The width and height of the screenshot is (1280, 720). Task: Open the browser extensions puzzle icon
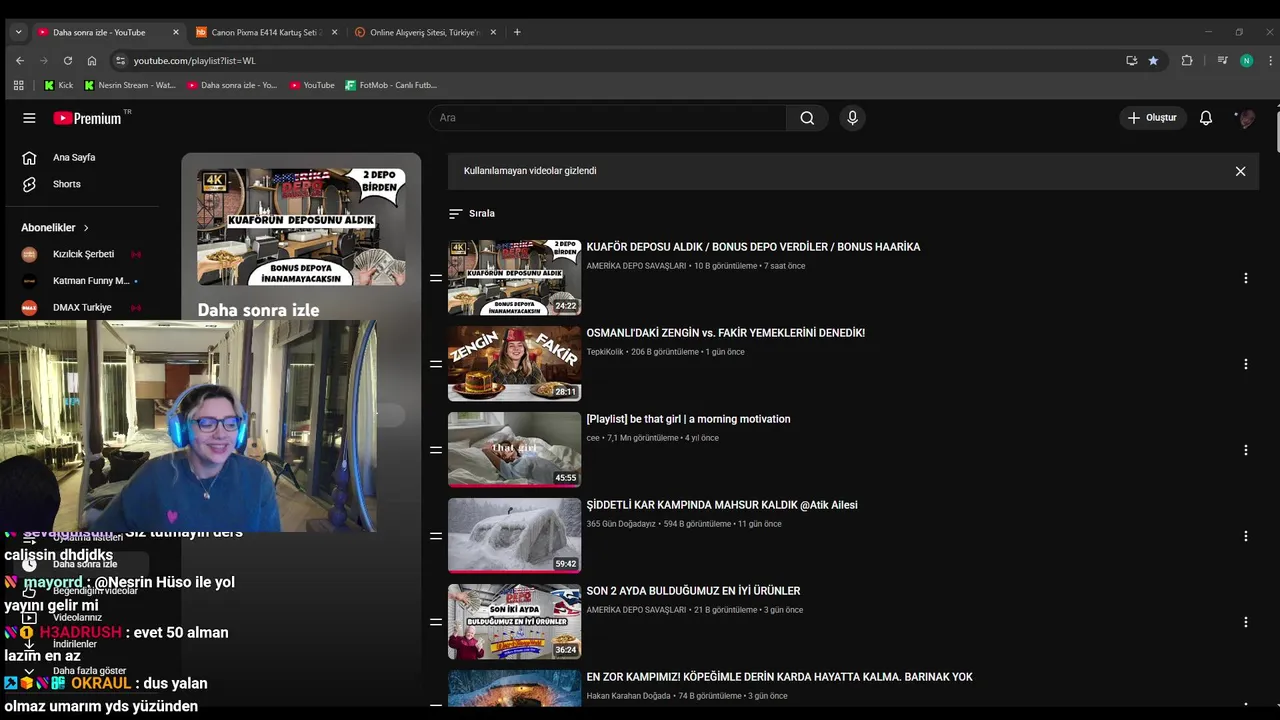[1187, 60]
